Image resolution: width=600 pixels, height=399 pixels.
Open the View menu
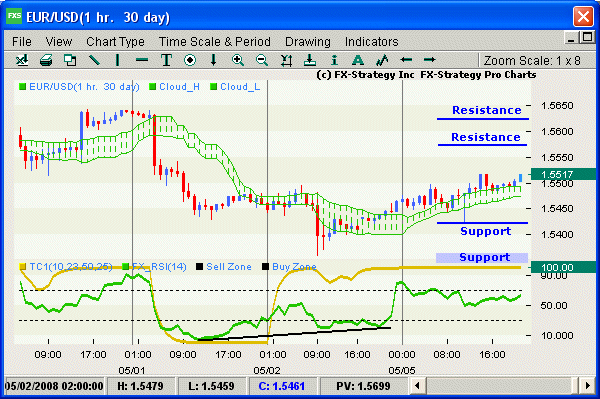59,41
